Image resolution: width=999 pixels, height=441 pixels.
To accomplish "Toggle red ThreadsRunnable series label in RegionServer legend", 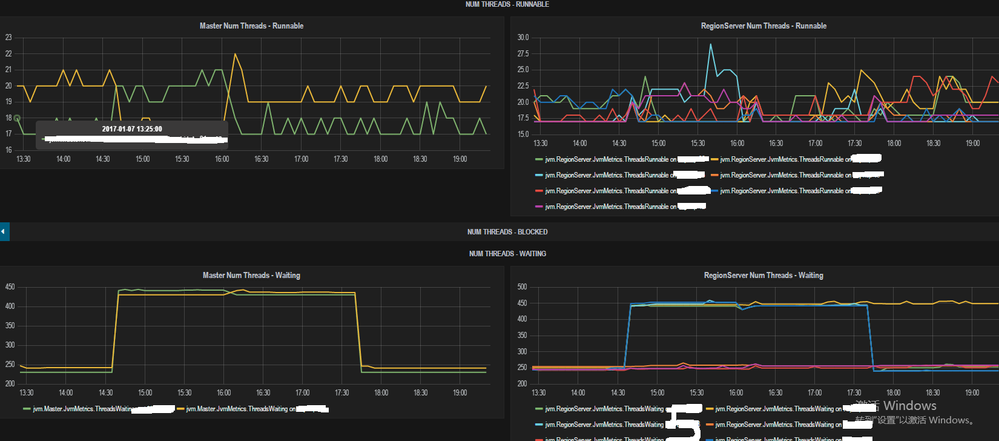I will coord(610,190).
